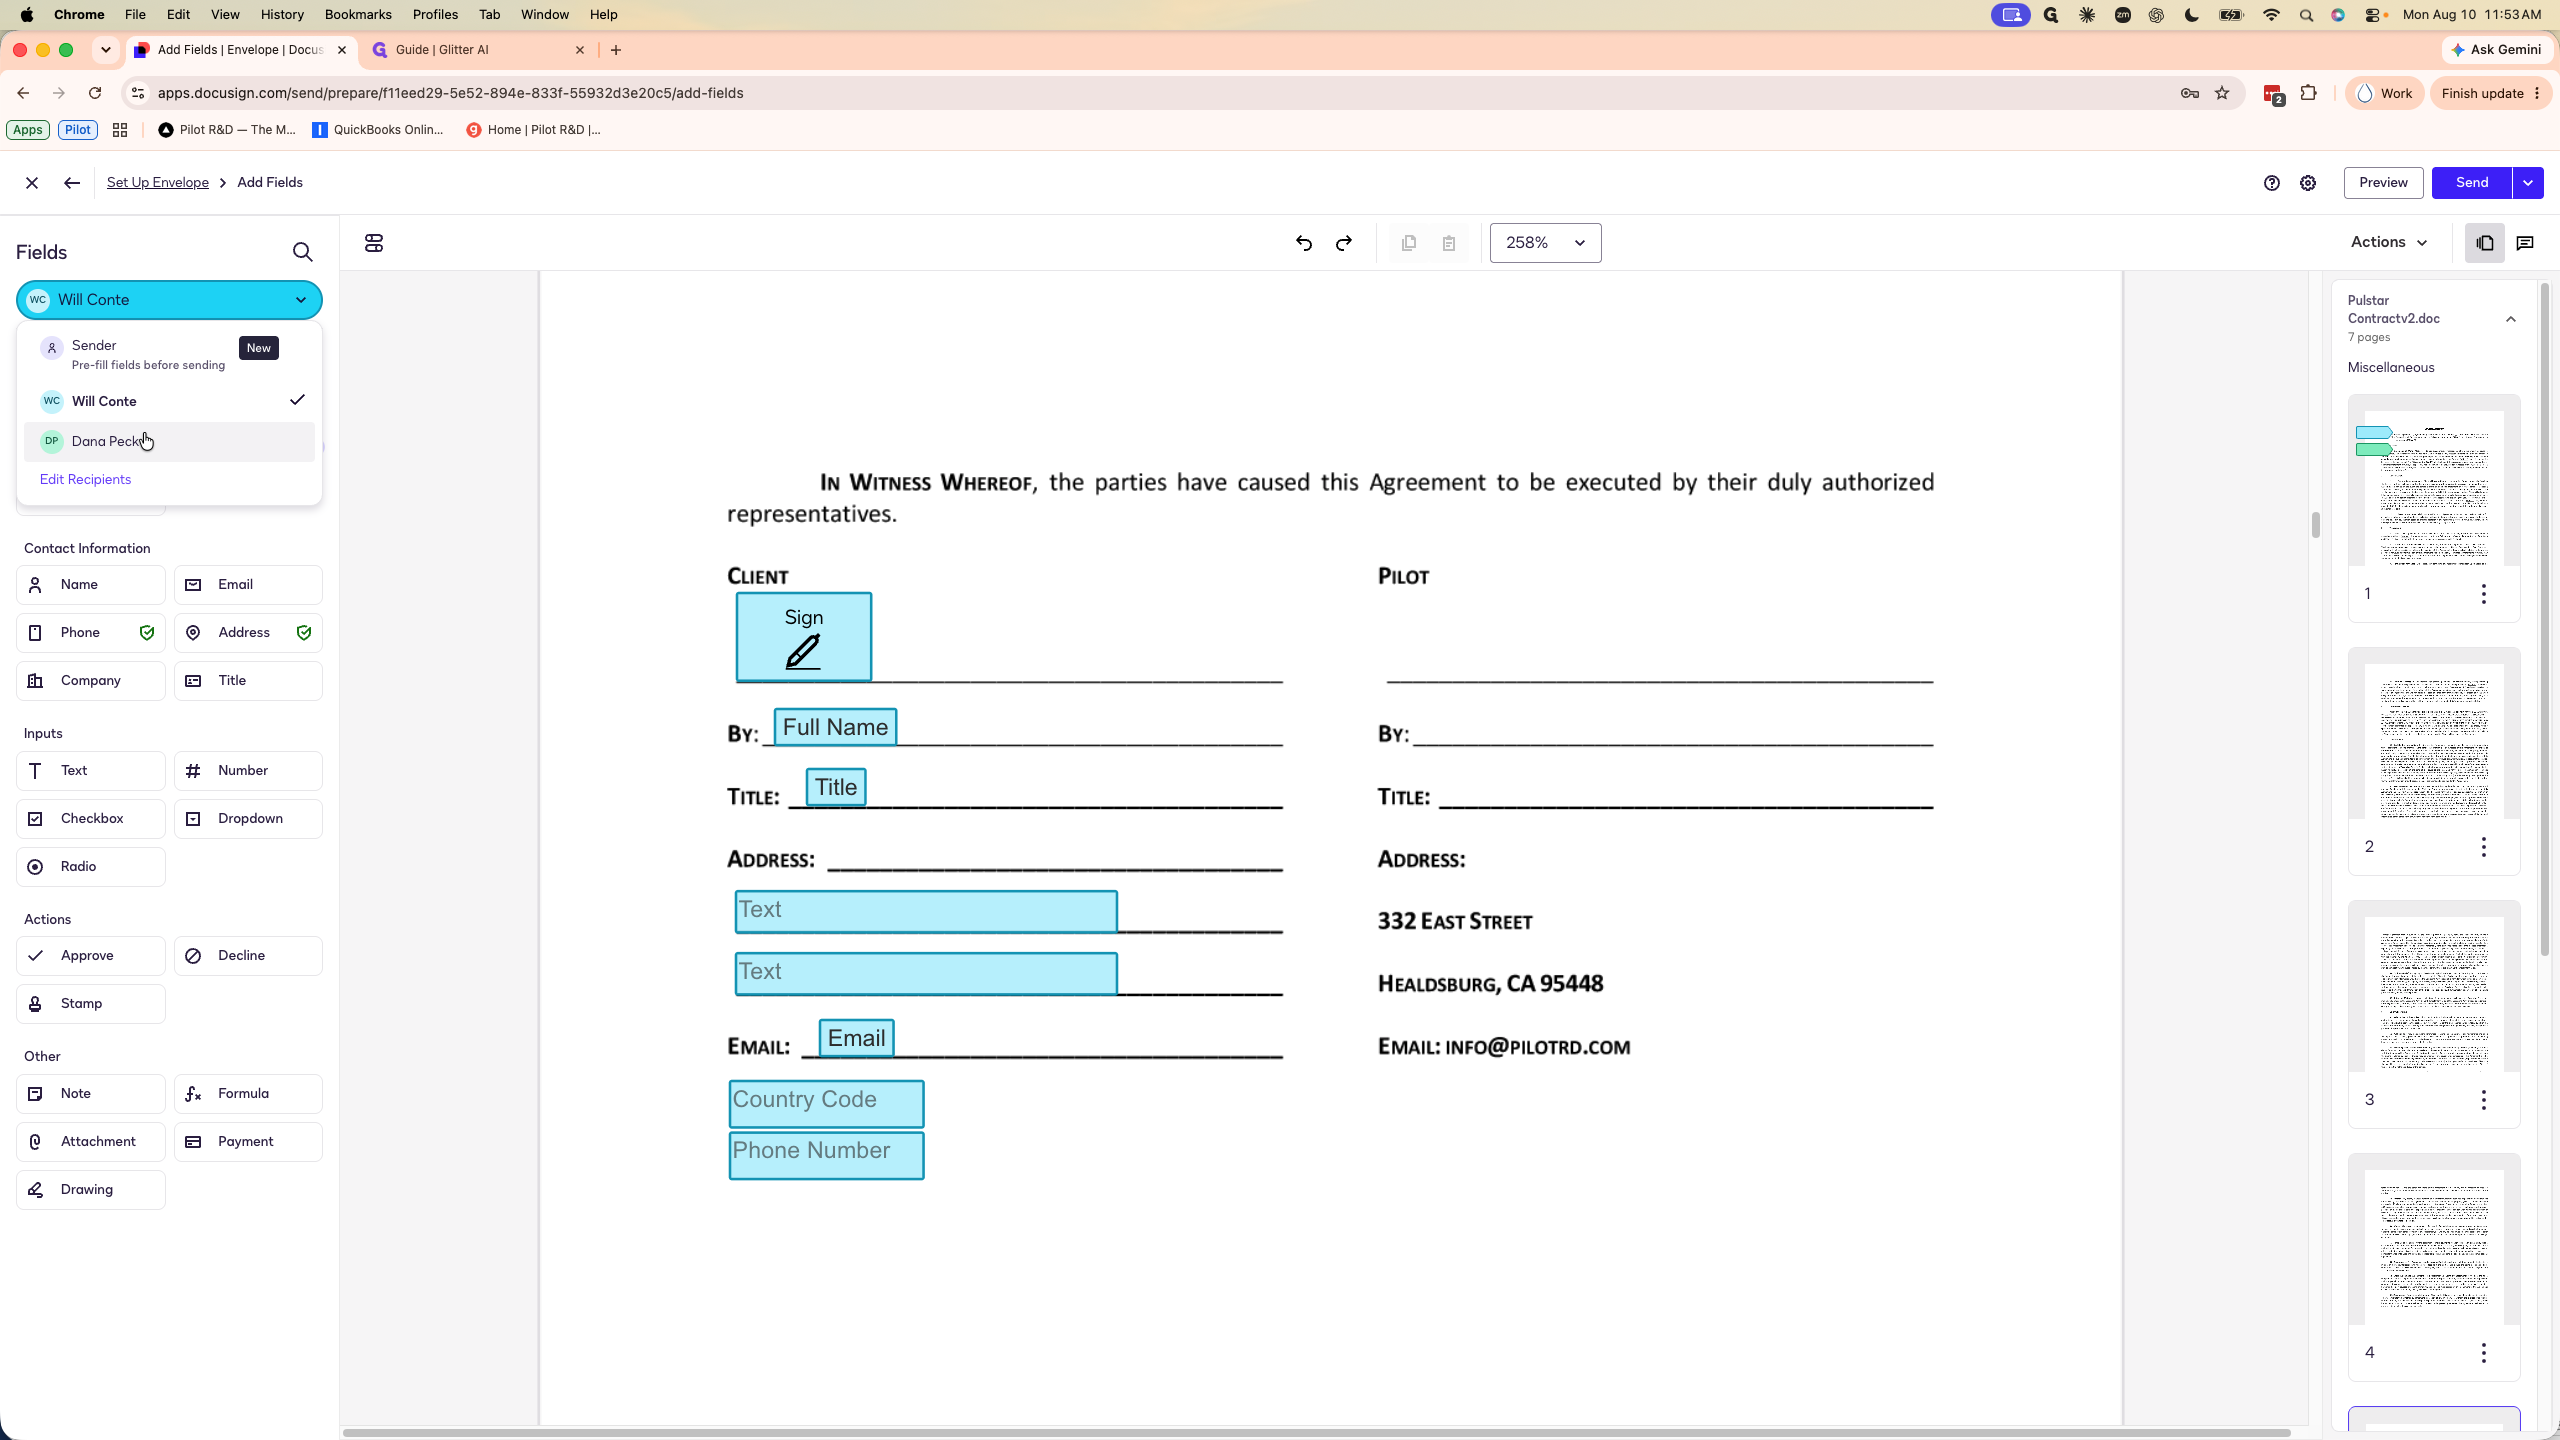Add a Radio field
The image size is (2560, 1440).
91,867
